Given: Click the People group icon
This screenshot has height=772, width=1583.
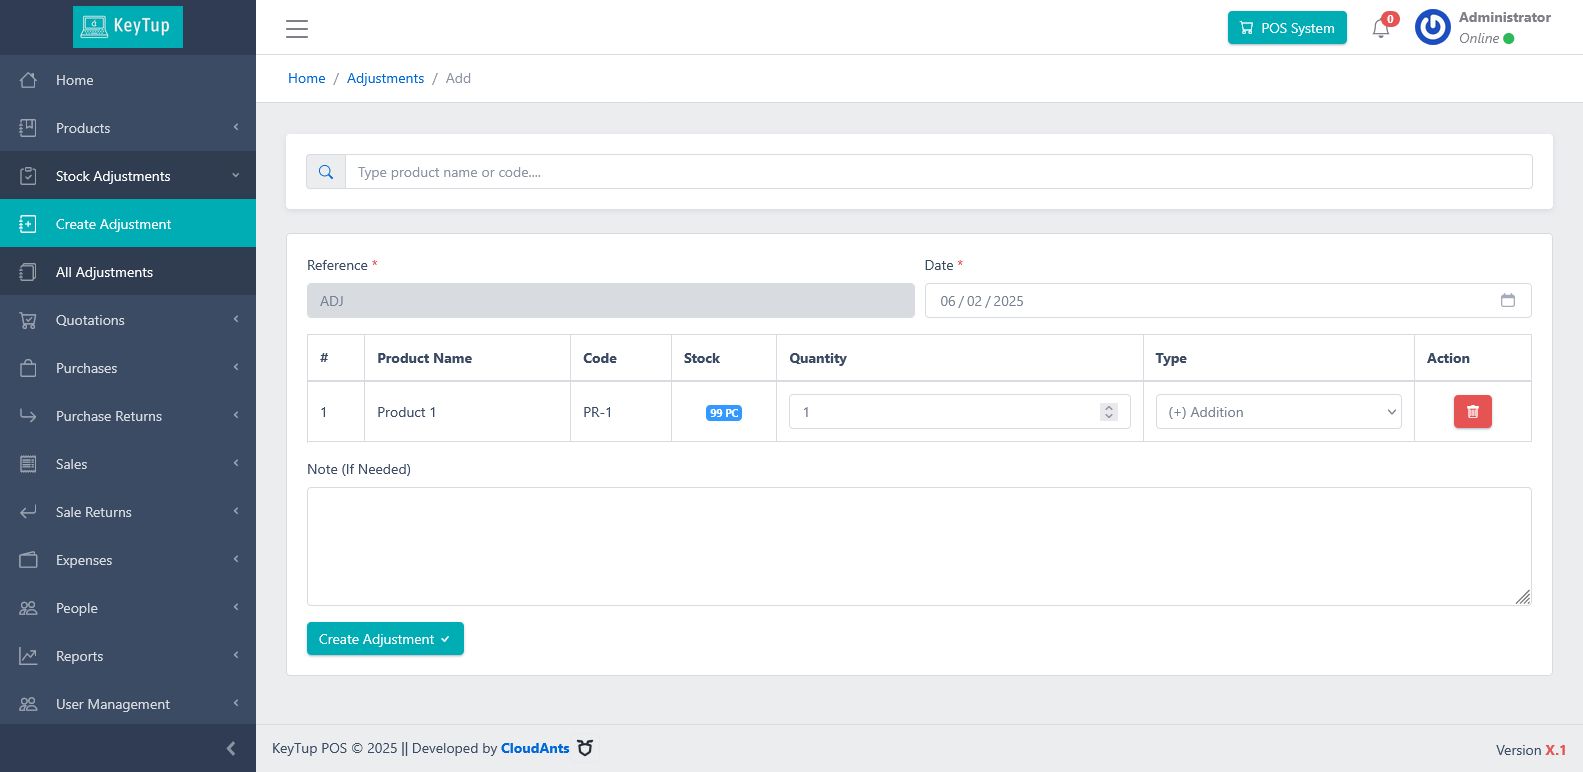Looking at the screenshot, I should (x=28, y=608).
